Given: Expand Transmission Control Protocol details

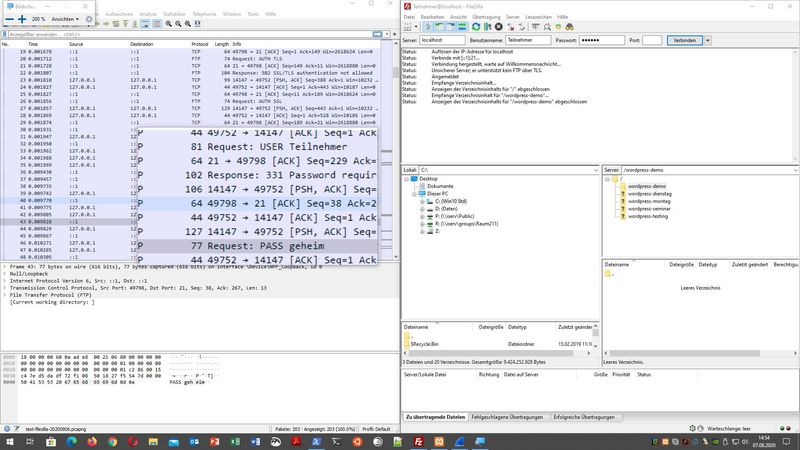Looking at the screenshot, I should click(x=5, y=288).
